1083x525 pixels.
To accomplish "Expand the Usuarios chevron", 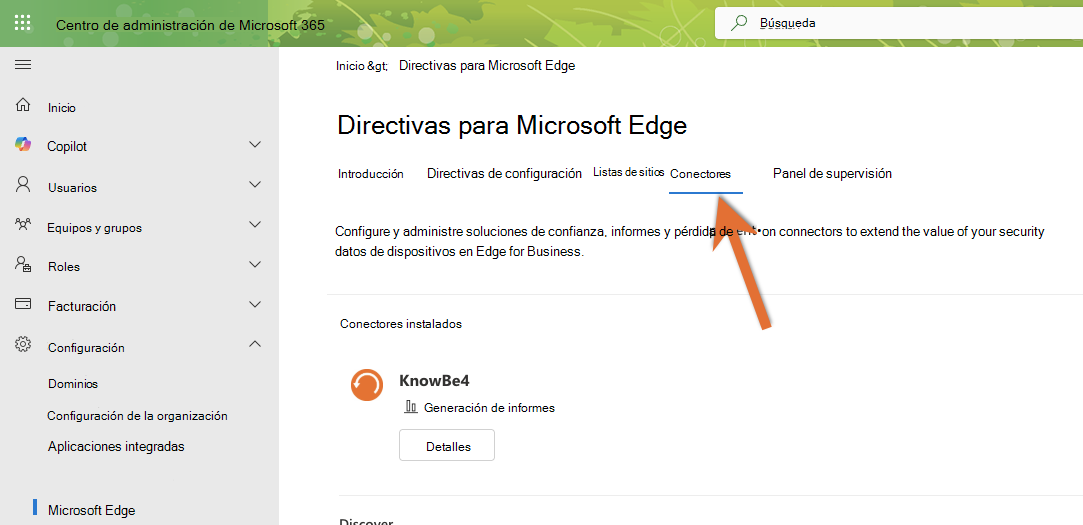I will click(255, 185).
